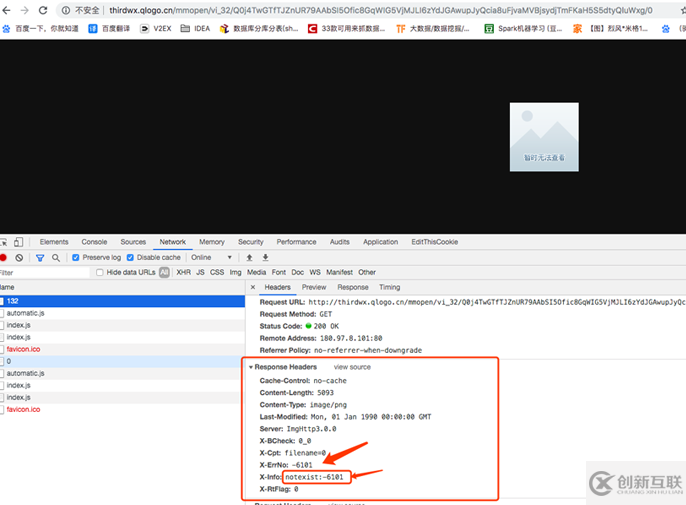This screenshot has width=686, height=505.
Task: Open the 百度翻译 bookmark
Action: click(109, 28)
